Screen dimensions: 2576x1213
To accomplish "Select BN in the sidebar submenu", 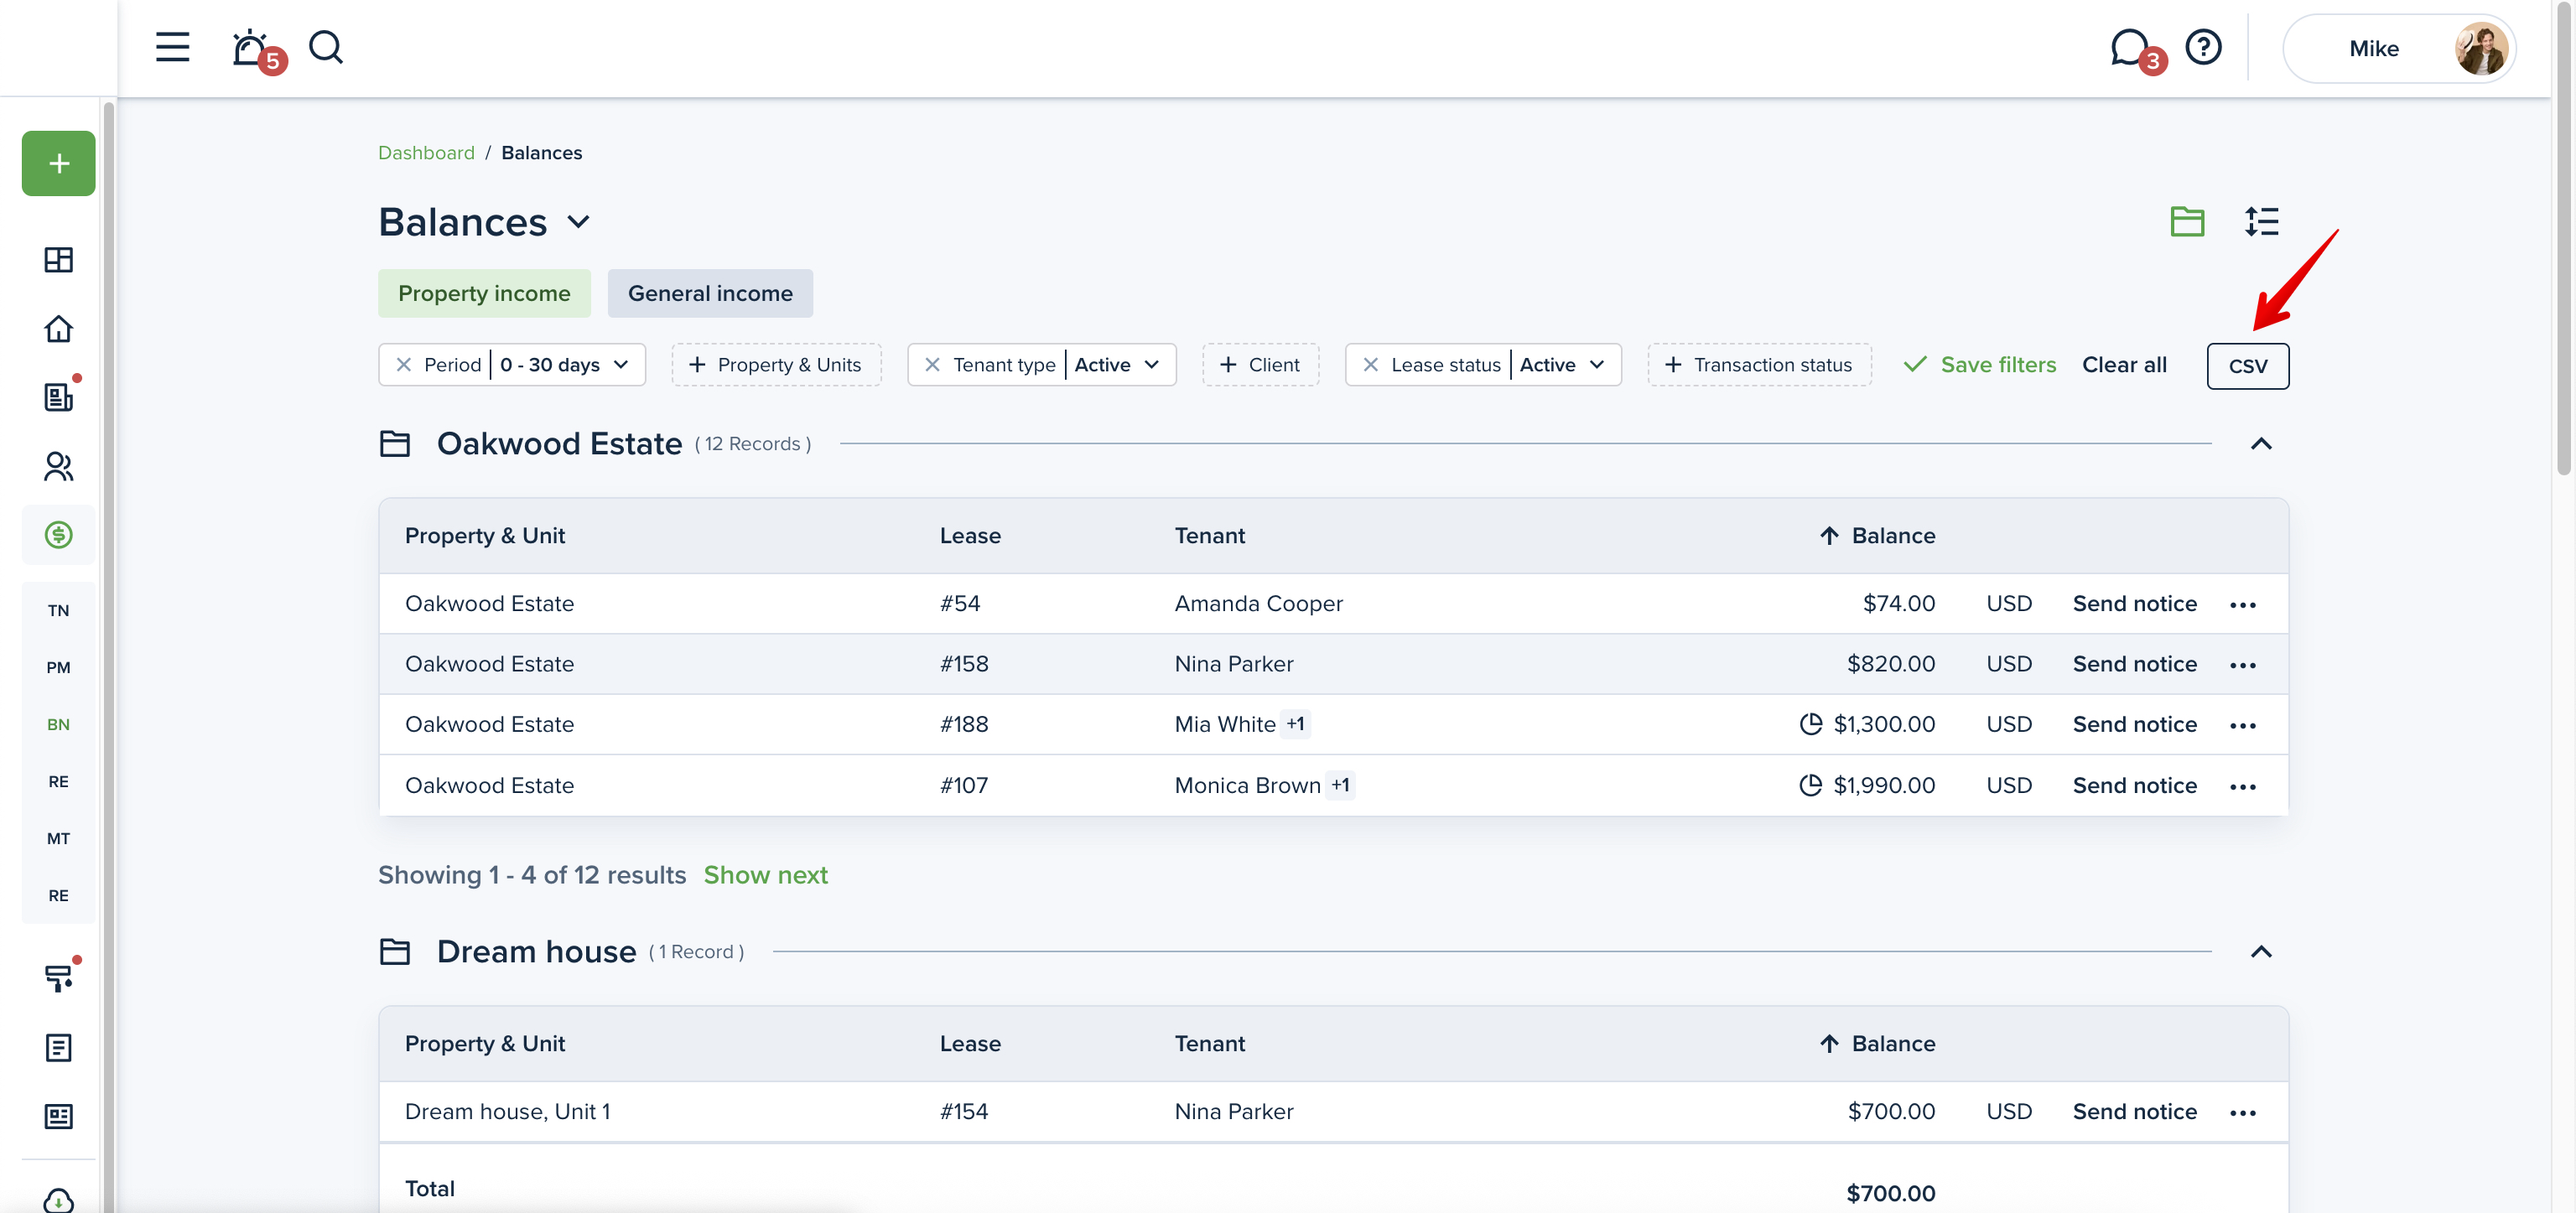I will [x=59, y=724].
